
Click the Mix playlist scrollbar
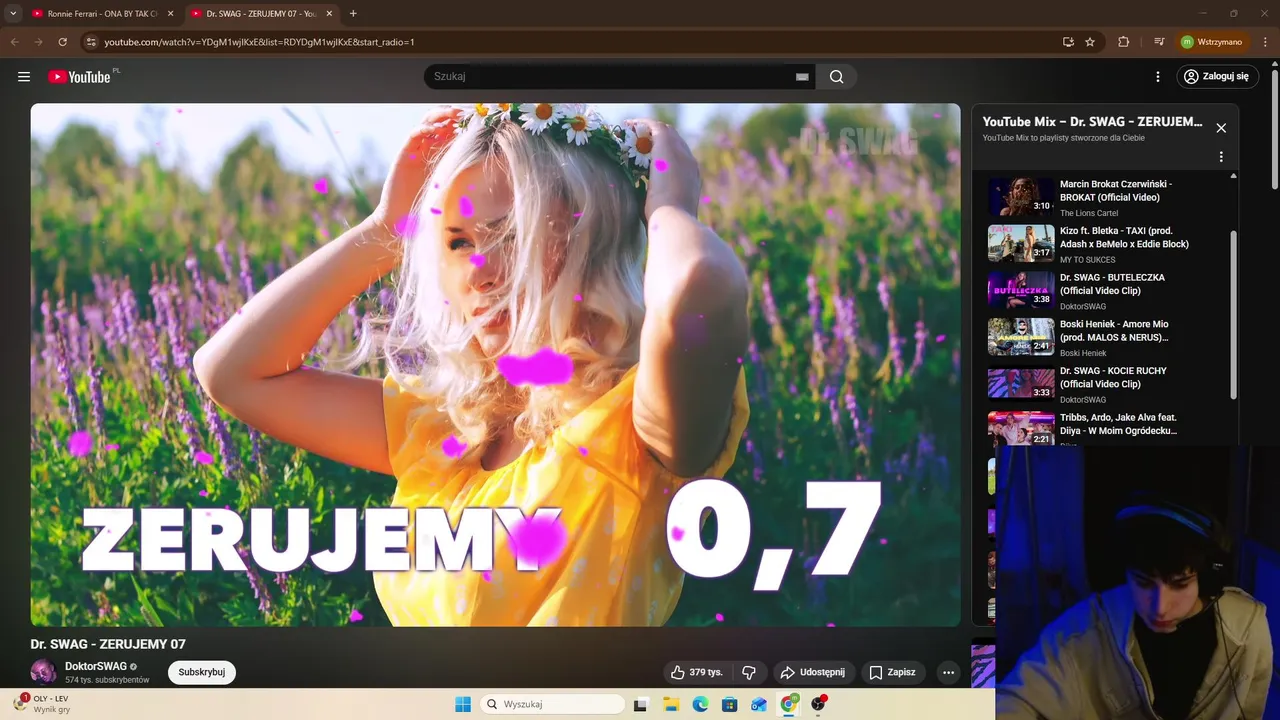point(1233,315)
